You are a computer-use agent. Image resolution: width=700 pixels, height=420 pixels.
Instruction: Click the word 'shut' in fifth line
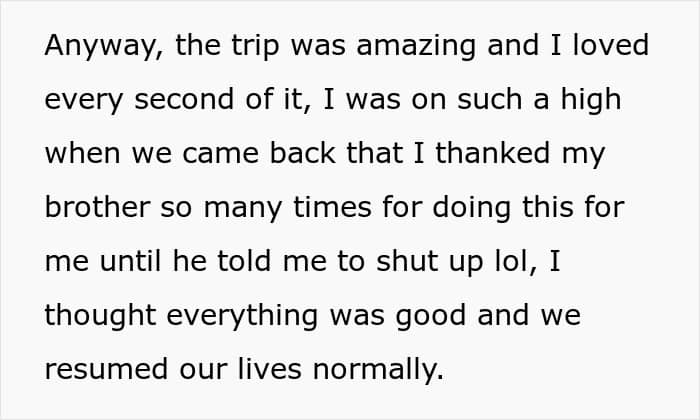pyautogui.click(x=407, y=261)
